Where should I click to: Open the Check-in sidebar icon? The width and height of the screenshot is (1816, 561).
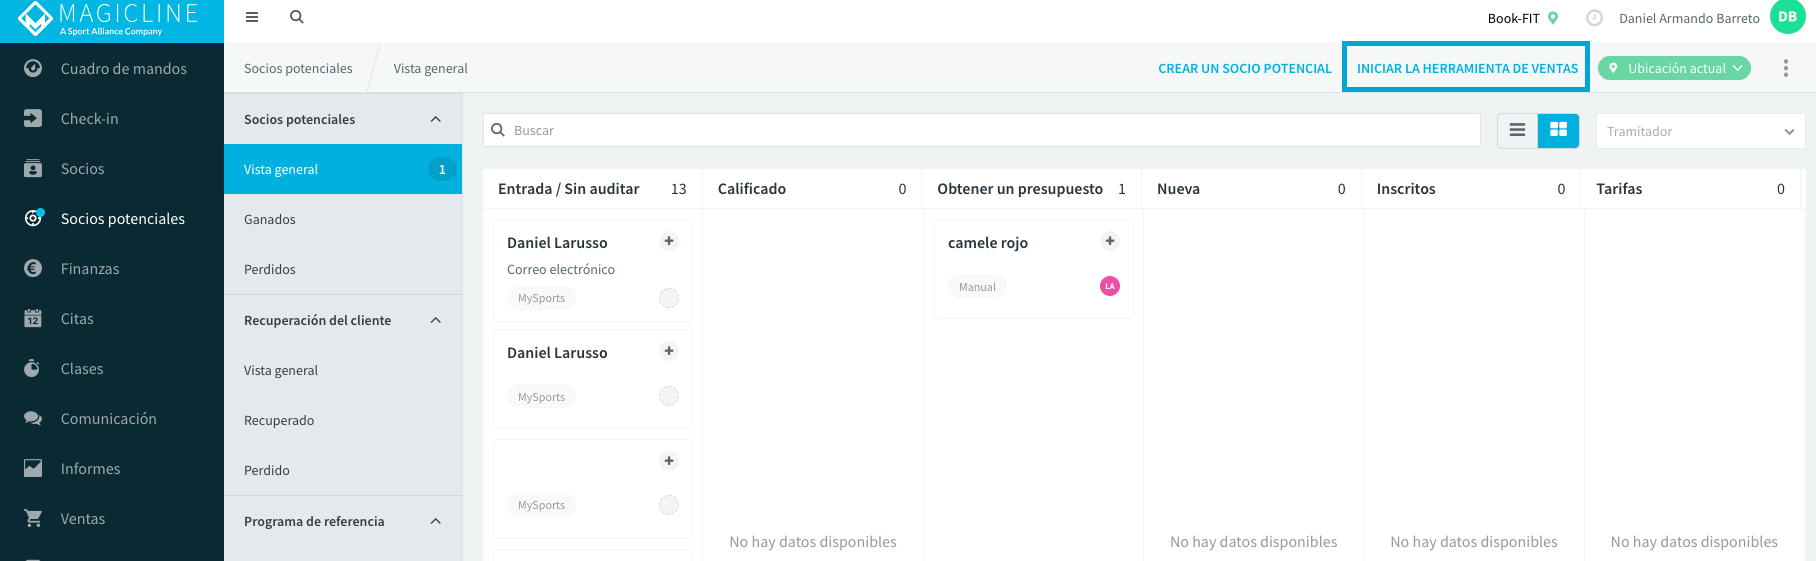click(33, 118)
